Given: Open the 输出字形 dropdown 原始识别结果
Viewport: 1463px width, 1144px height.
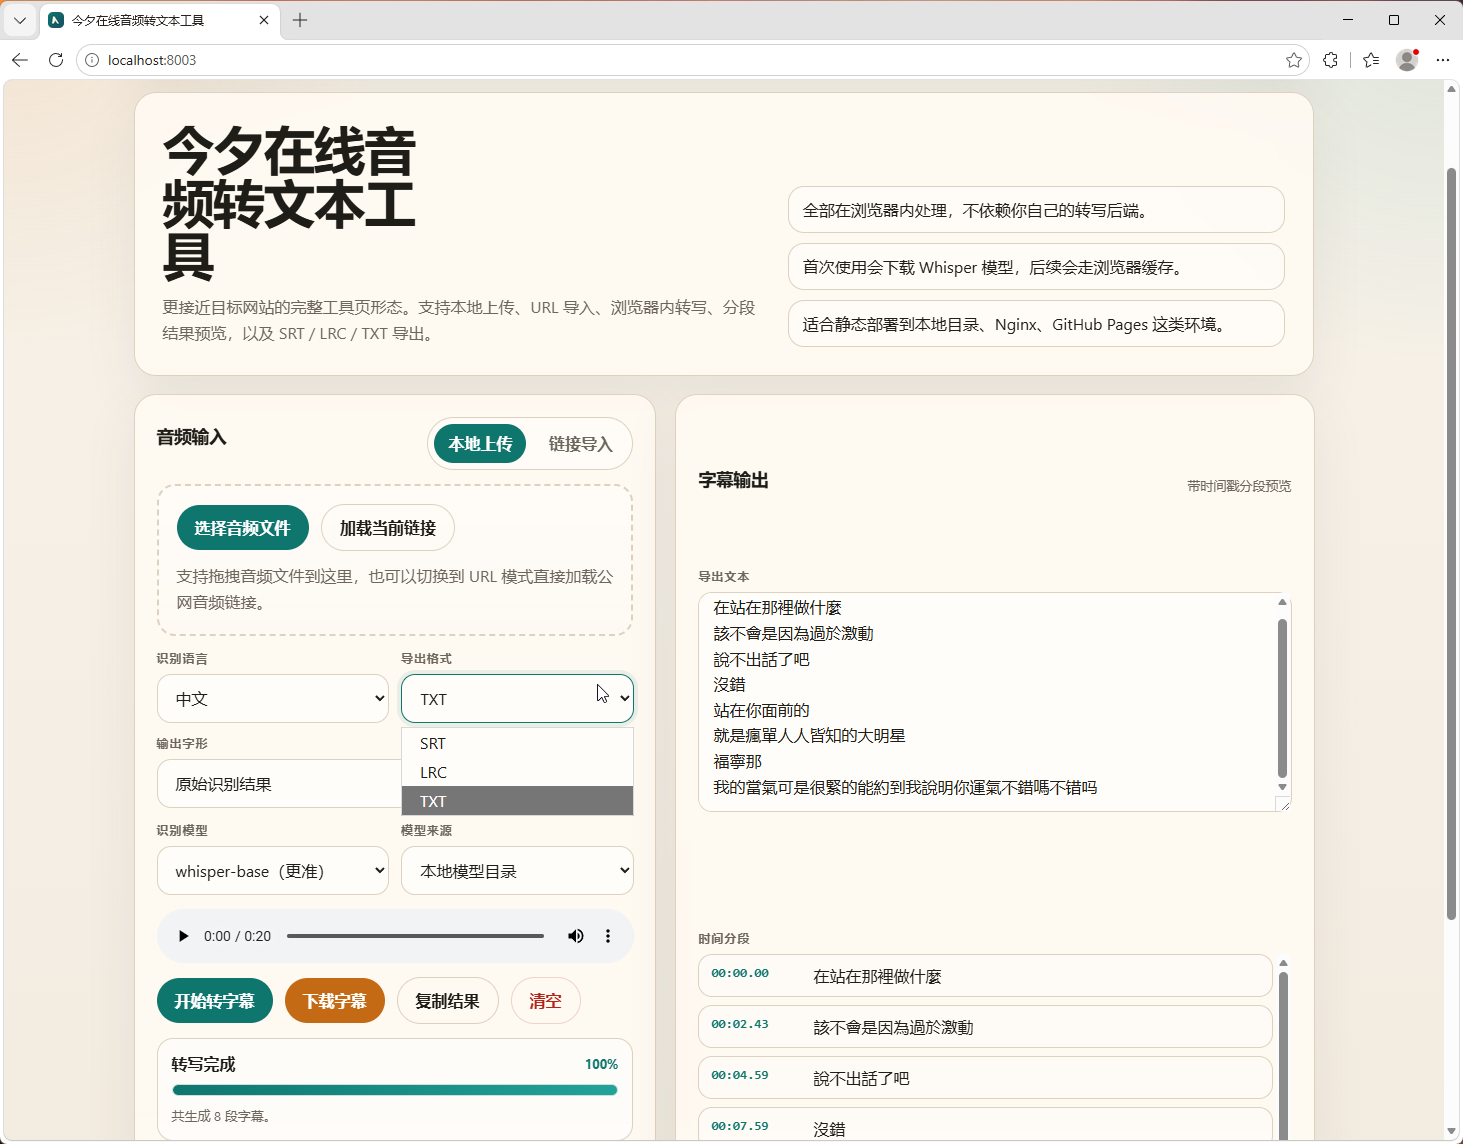Looking at the screenshot, I should [279, 784].
